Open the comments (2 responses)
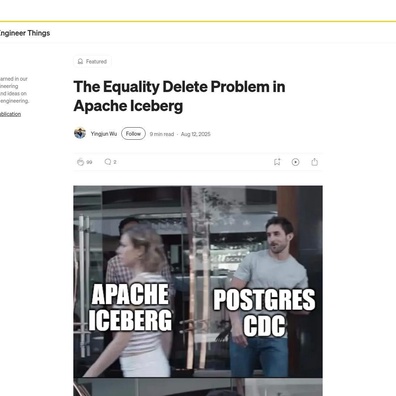Viewport: 396px width, 396px height. [x=108, y=162]
